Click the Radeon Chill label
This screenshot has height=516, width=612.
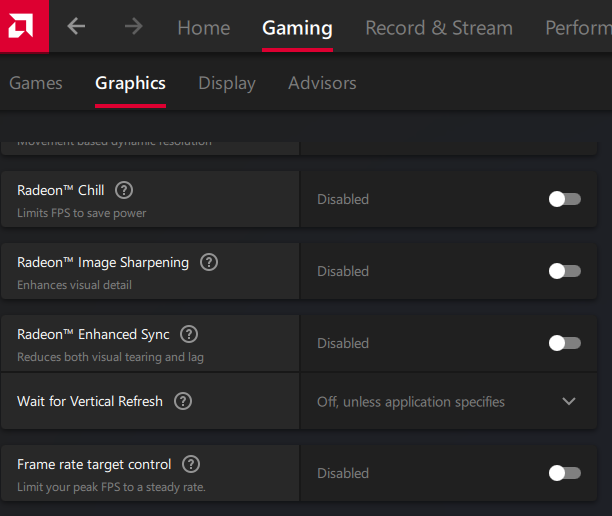point(60,190)
